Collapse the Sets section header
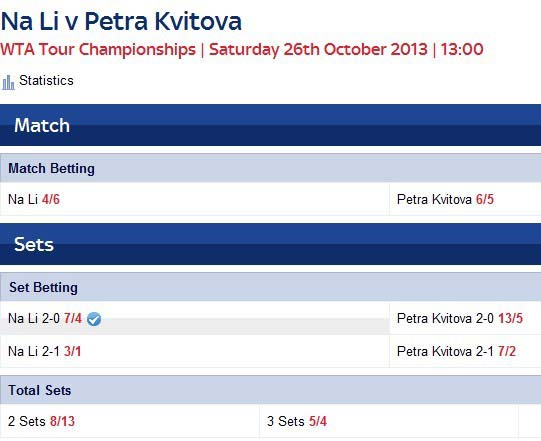Screen dimensions: 541x441 coord(270,244)
